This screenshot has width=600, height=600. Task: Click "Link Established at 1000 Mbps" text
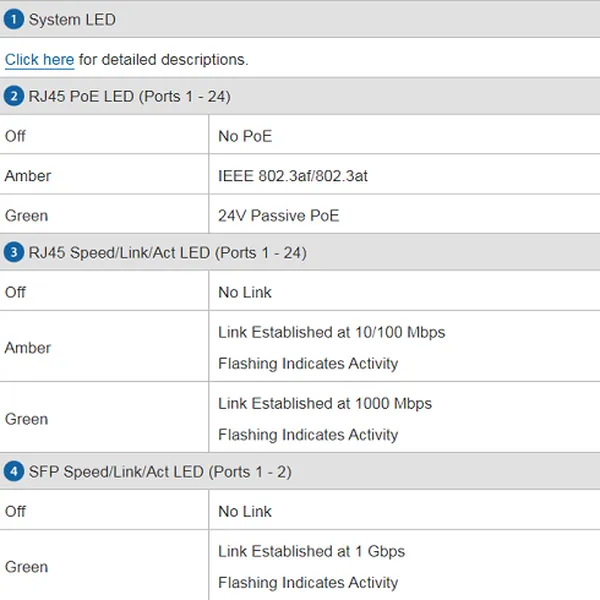pos(325,404)
